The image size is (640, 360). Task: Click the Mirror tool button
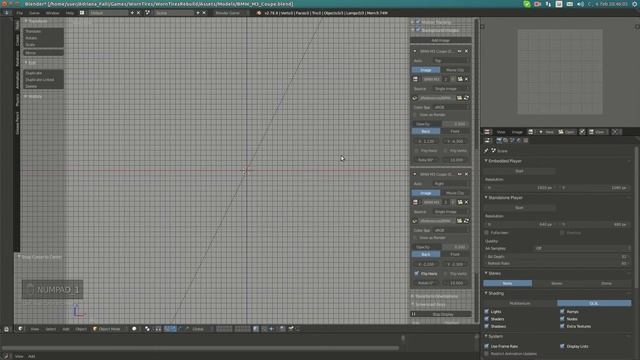pos(43,53)
